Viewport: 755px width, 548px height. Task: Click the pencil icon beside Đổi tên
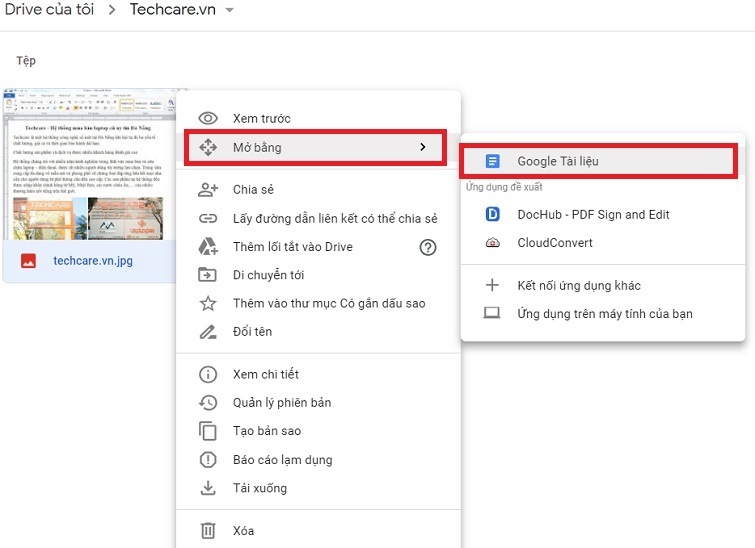coord(208,332)
